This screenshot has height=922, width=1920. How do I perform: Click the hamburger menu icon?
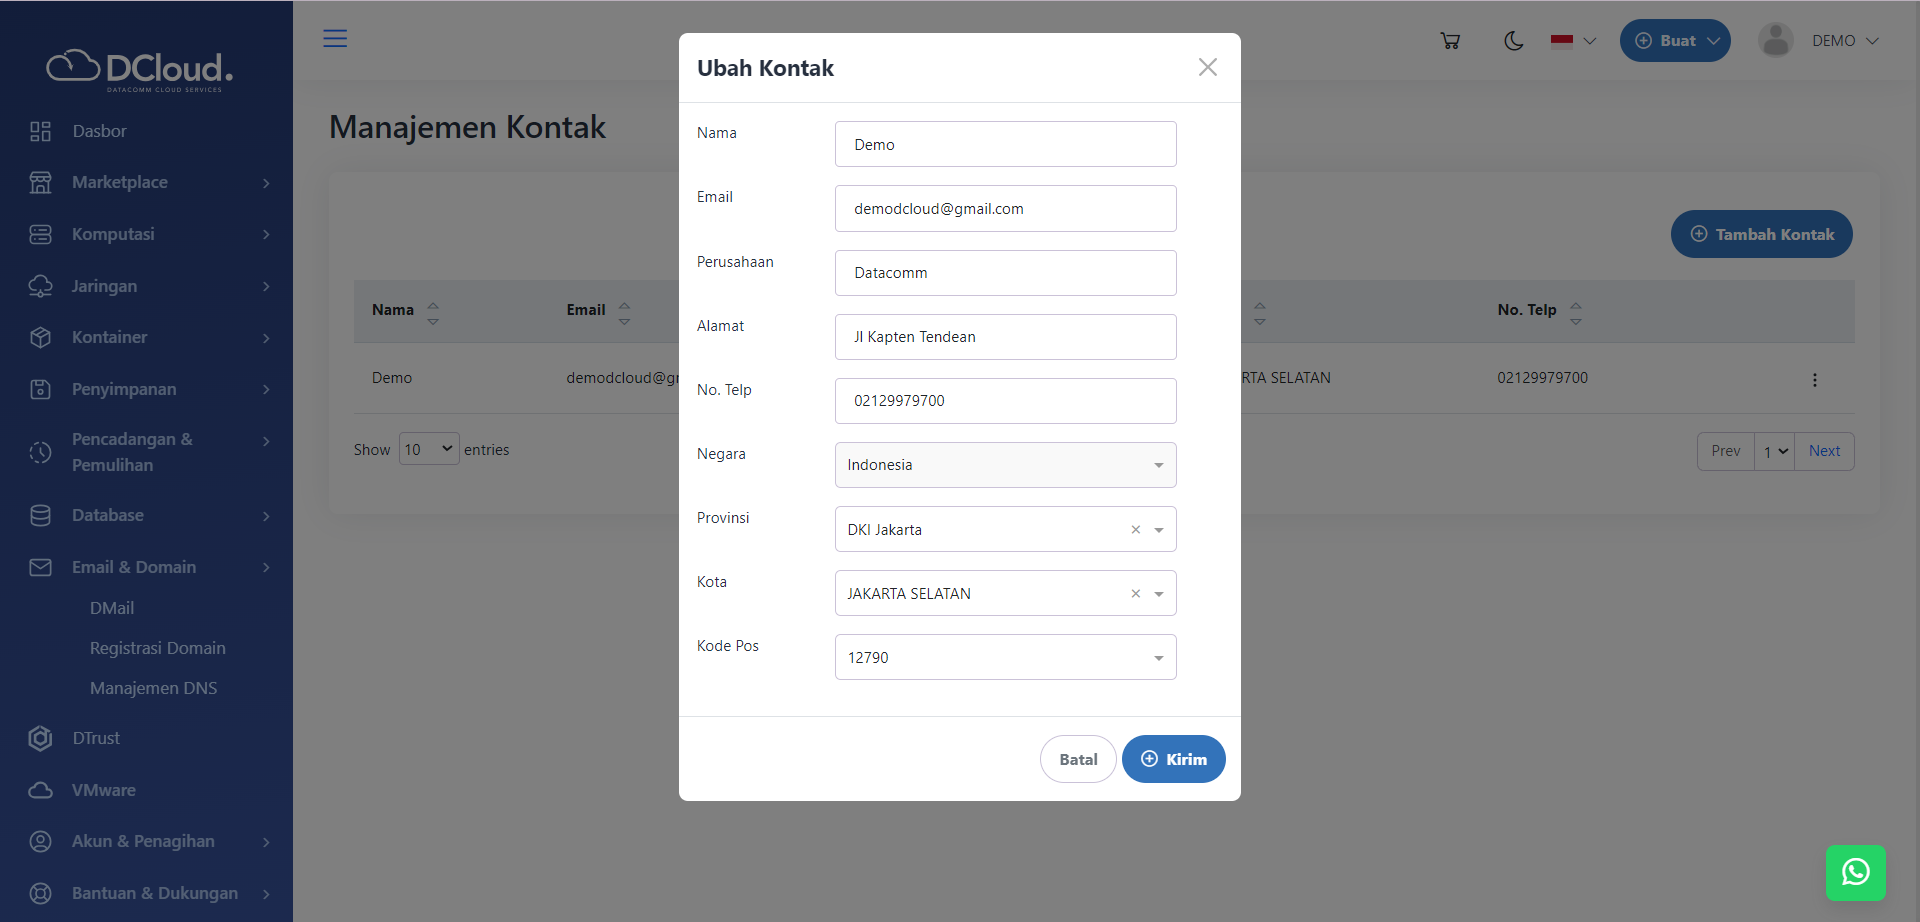point(335,39)
